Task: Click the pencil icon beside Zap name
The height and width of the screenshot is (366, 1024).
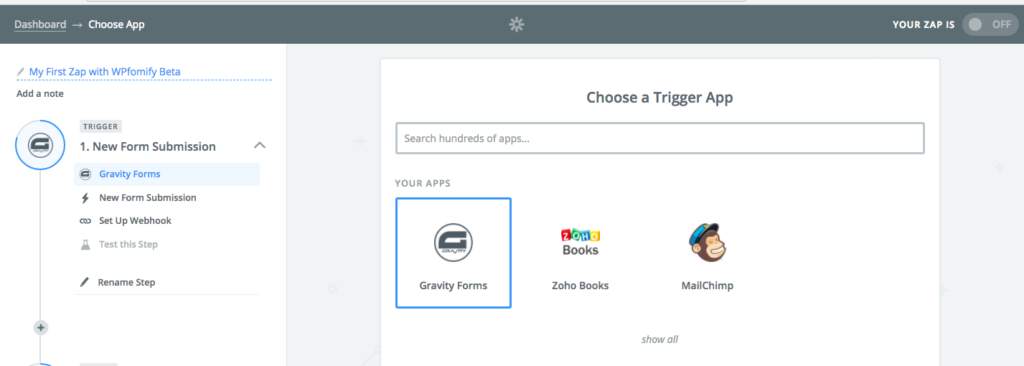Action: point(21,72)
